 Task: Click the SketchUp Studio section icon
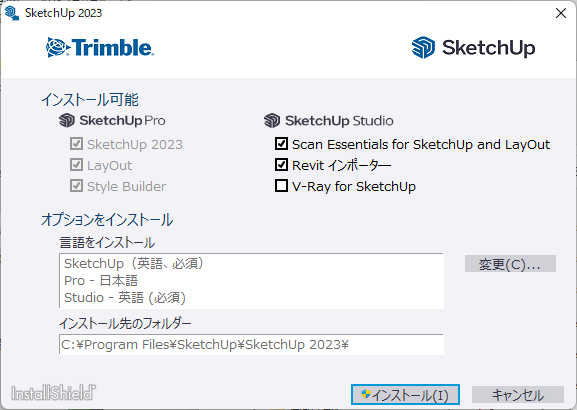tap(272, 121)
